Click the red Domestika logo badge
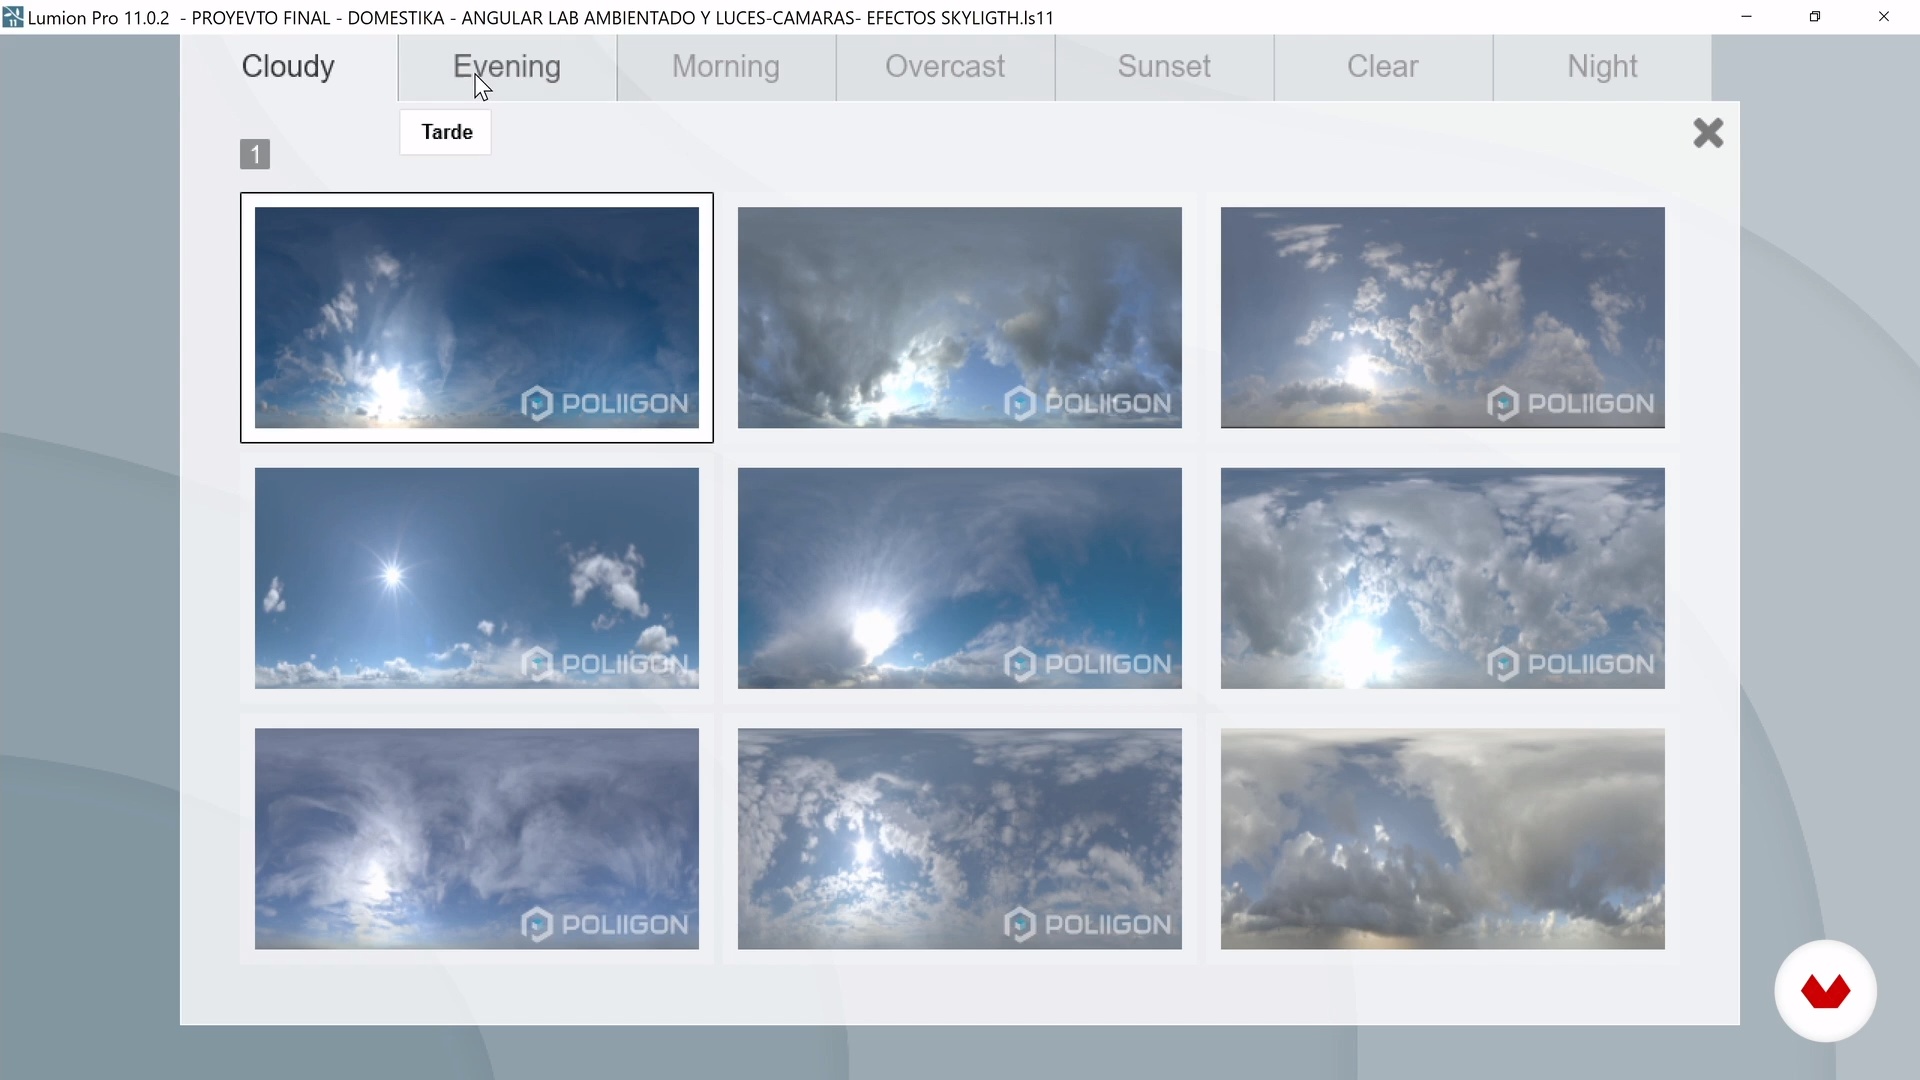Image resolution: width=1920 pixels, height=1080 pixels. point(1825,991)
